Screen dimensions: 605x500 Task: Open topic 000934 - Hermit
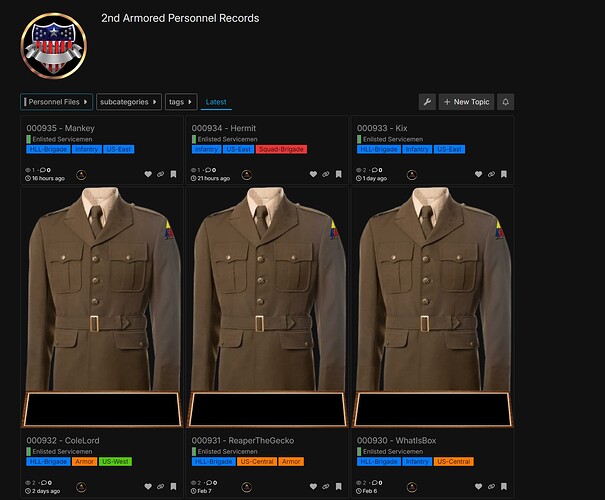(x=224, y=128)
